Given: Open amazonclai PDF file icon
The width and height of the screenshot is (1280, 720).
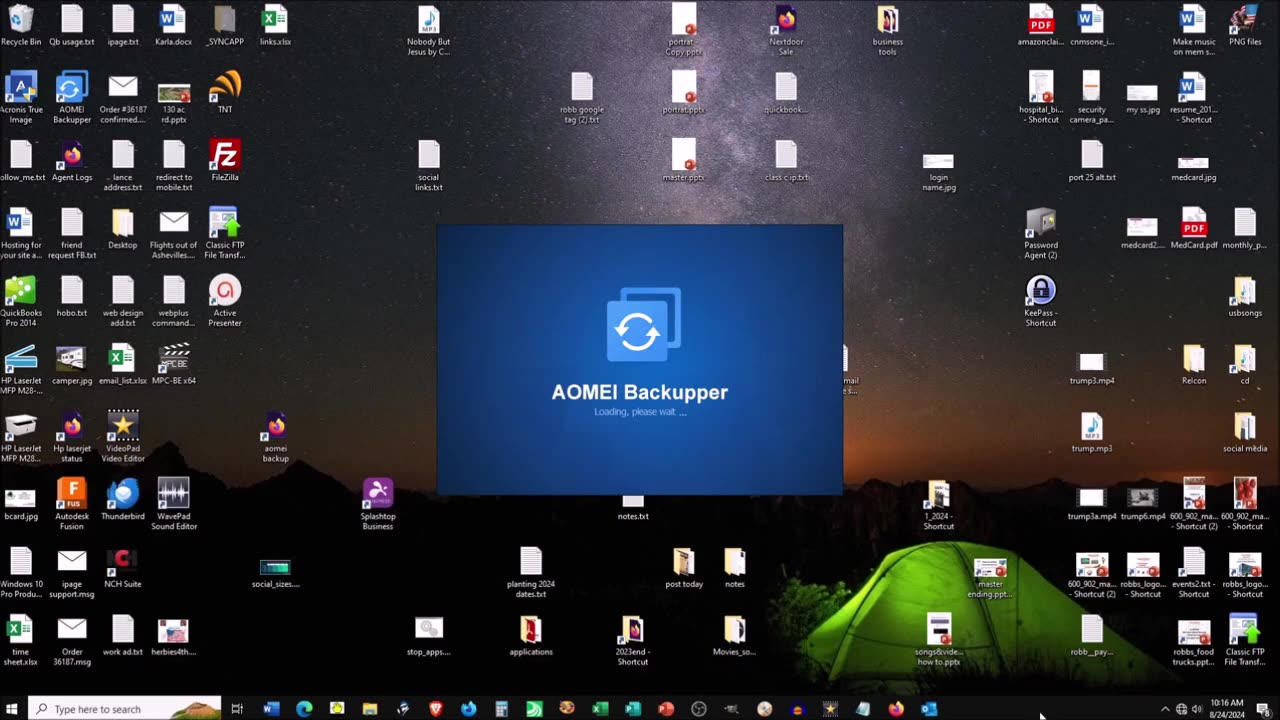Looking at the screenshot, I should coord(1041,26).
